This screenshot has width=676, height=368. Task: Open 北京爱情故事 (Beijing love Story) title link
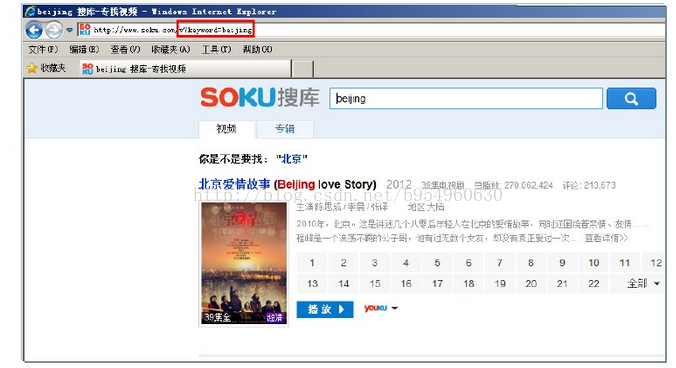(x=288, y=184)
